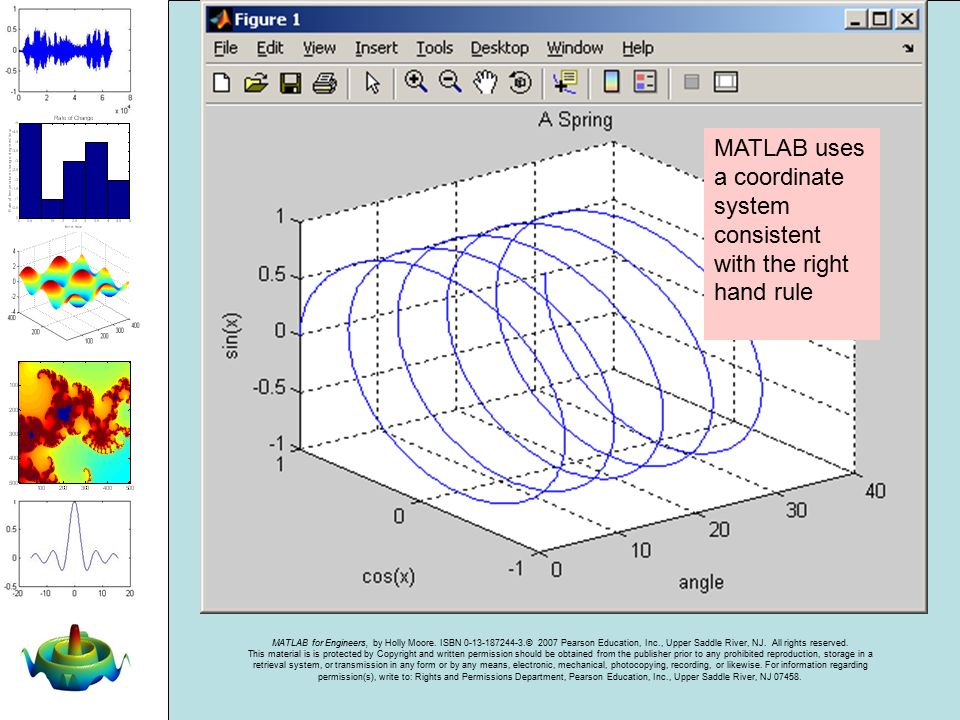Open the Desktop menu

tap(500, 48)
